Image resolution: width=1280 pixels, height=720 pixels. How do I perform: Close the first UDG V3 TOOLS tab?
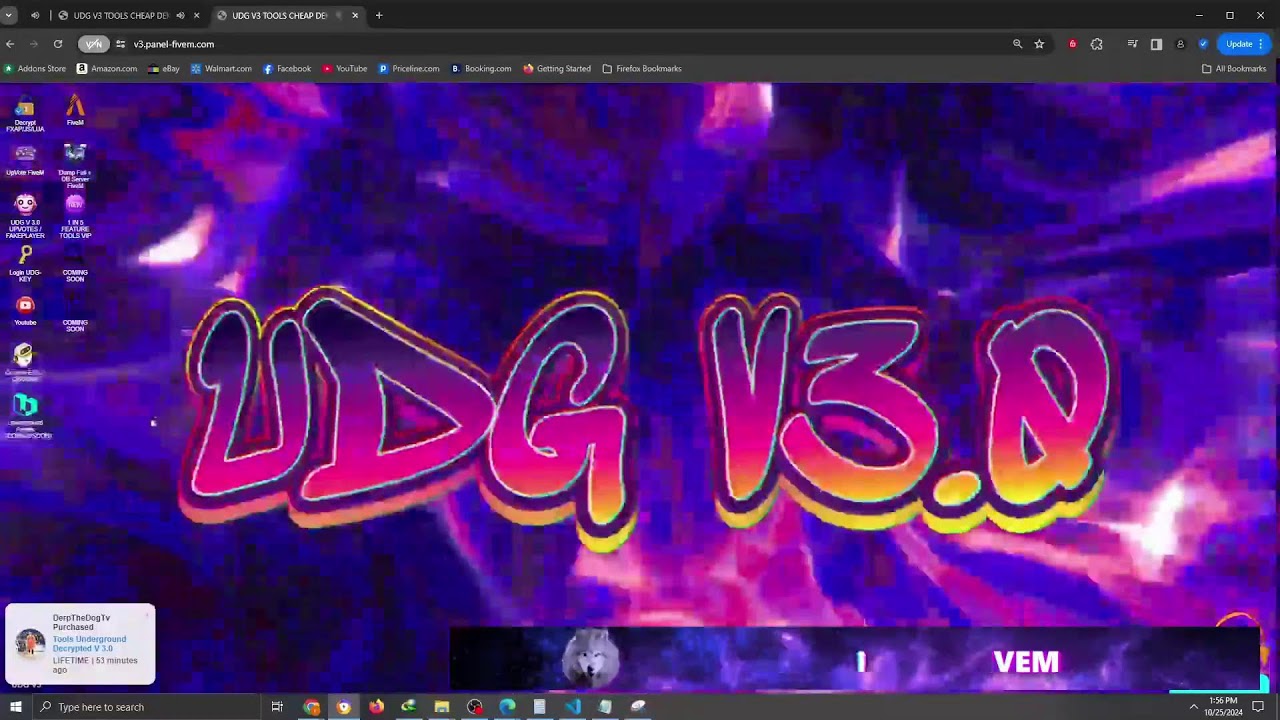pyautogui.click(x=196, y=15)
